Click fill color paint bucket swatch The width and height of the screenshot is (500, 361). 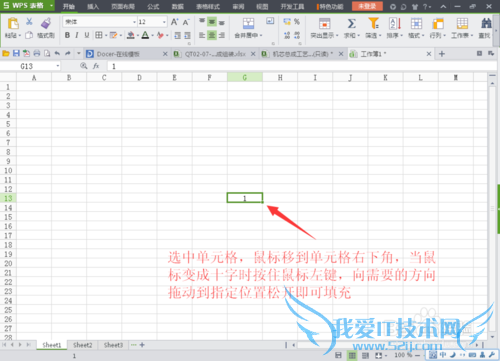(x=131, y=35)
